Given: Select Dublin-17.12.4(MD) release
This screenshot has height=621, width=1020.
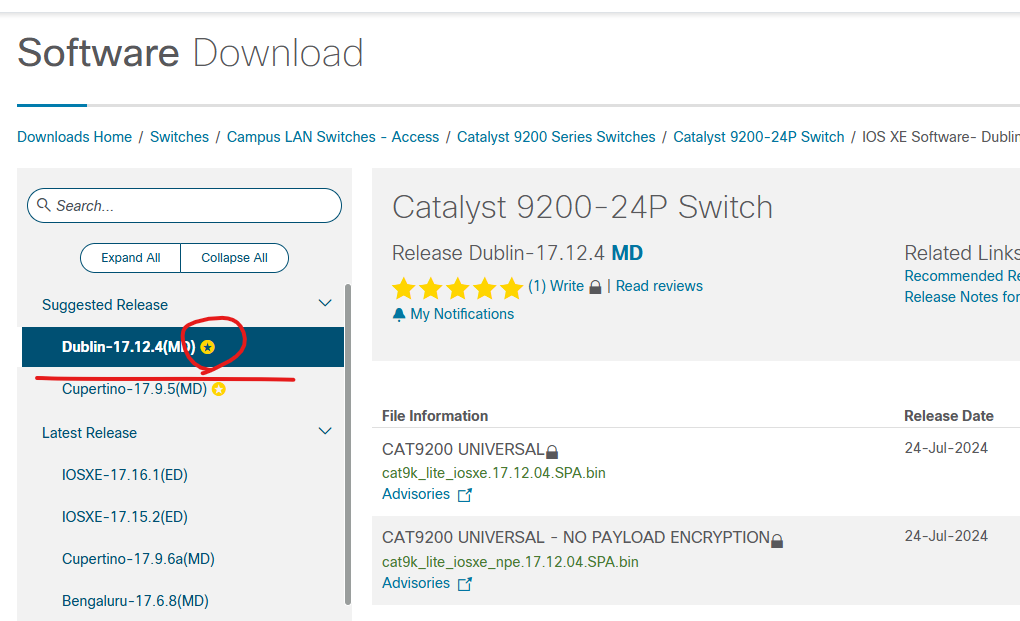Looking at the screenshot, I should (x=183, y=347).
